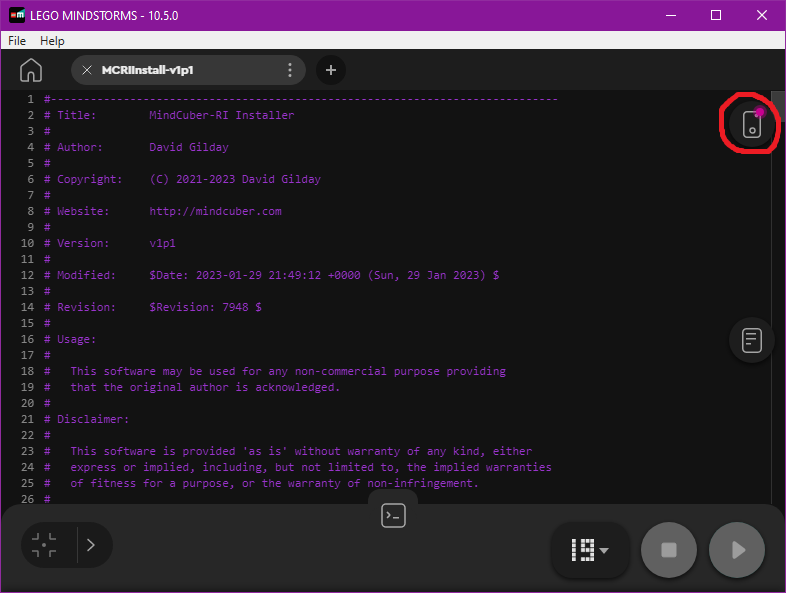Screen dimensions: 786x593
Task: Open the Hub connection icon
Action: [752, 124]
